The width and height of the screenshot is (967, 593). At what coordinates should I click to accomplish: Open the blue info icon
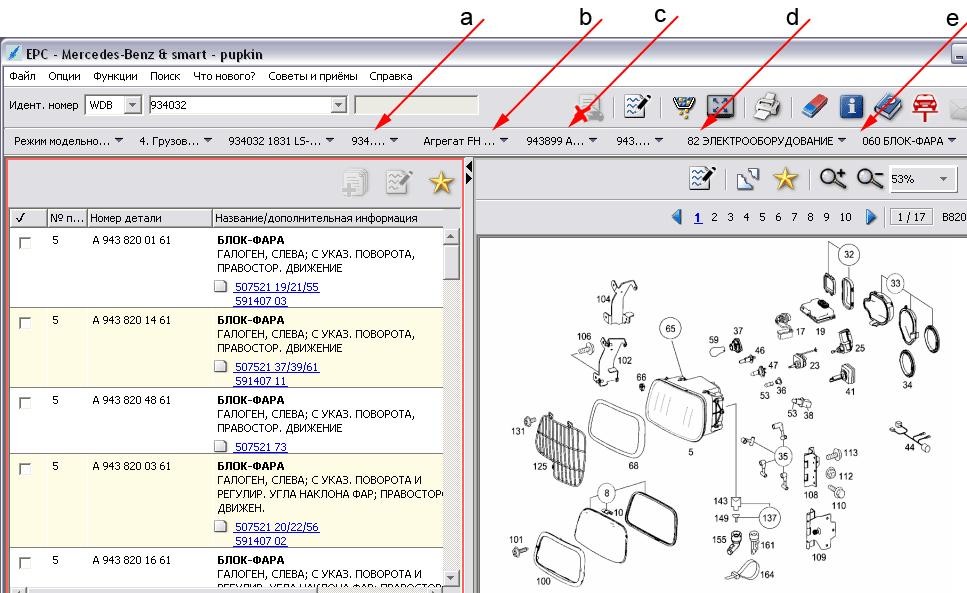851,106
